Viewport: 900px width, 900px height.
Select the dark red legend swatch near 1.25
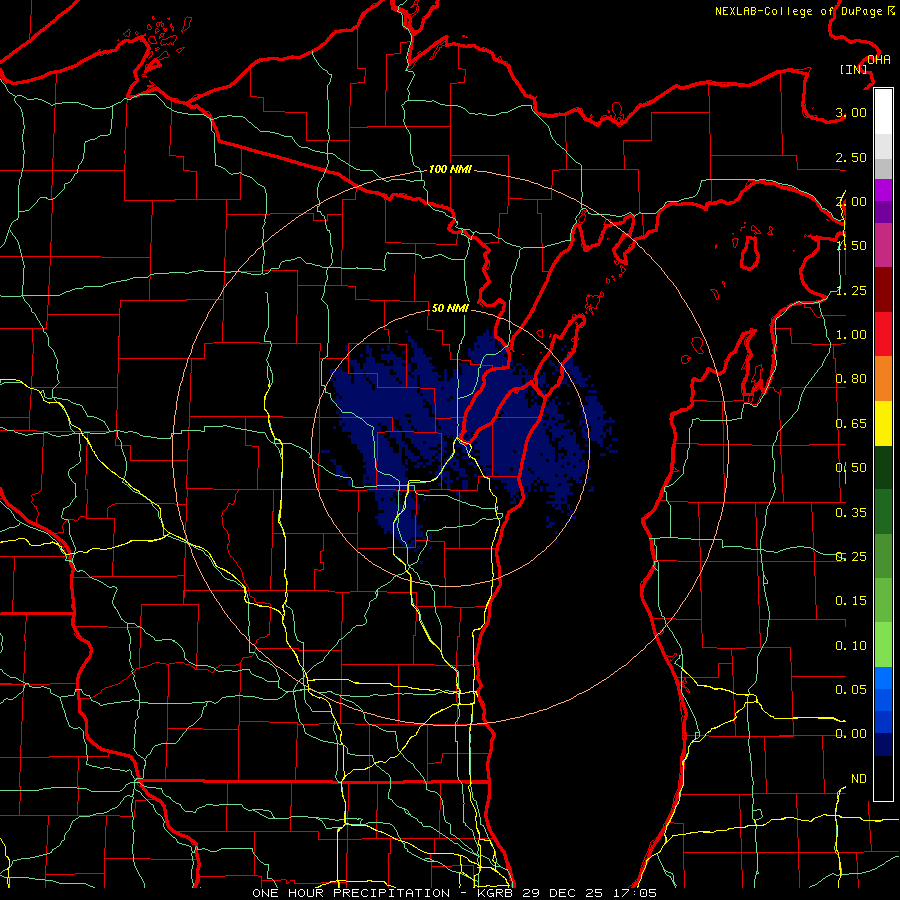click(883, 290)
